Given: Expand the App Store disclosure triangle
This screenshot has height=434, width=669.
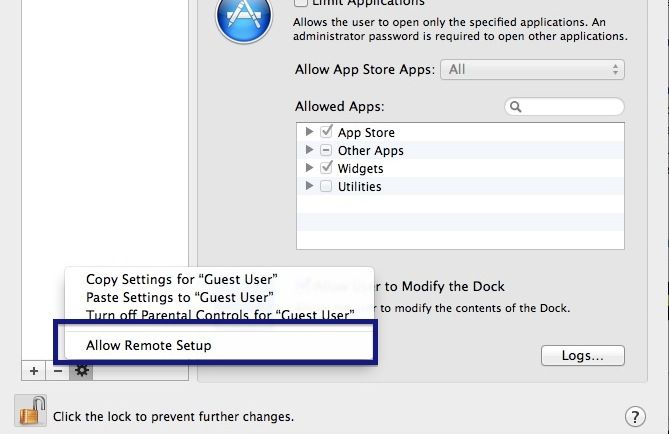Looking at the screenshot, I should point(310,132).
